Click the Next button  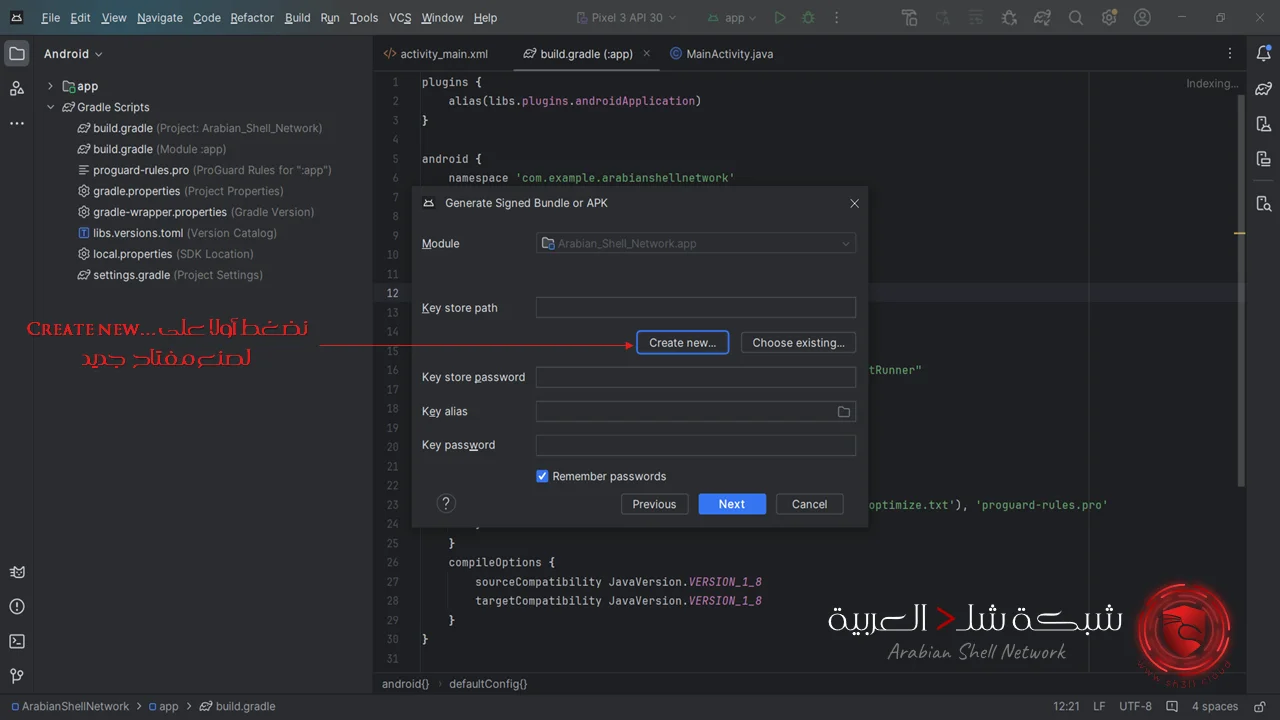[x=732, y=504]
